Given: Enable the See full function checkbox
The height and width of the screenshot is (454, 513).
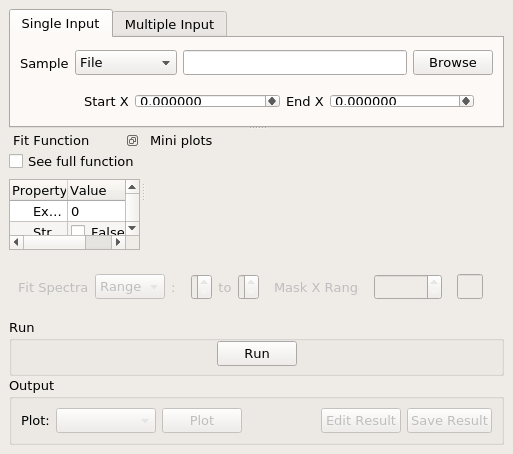Looking at the screenshot, I should (x=16, y=161).
